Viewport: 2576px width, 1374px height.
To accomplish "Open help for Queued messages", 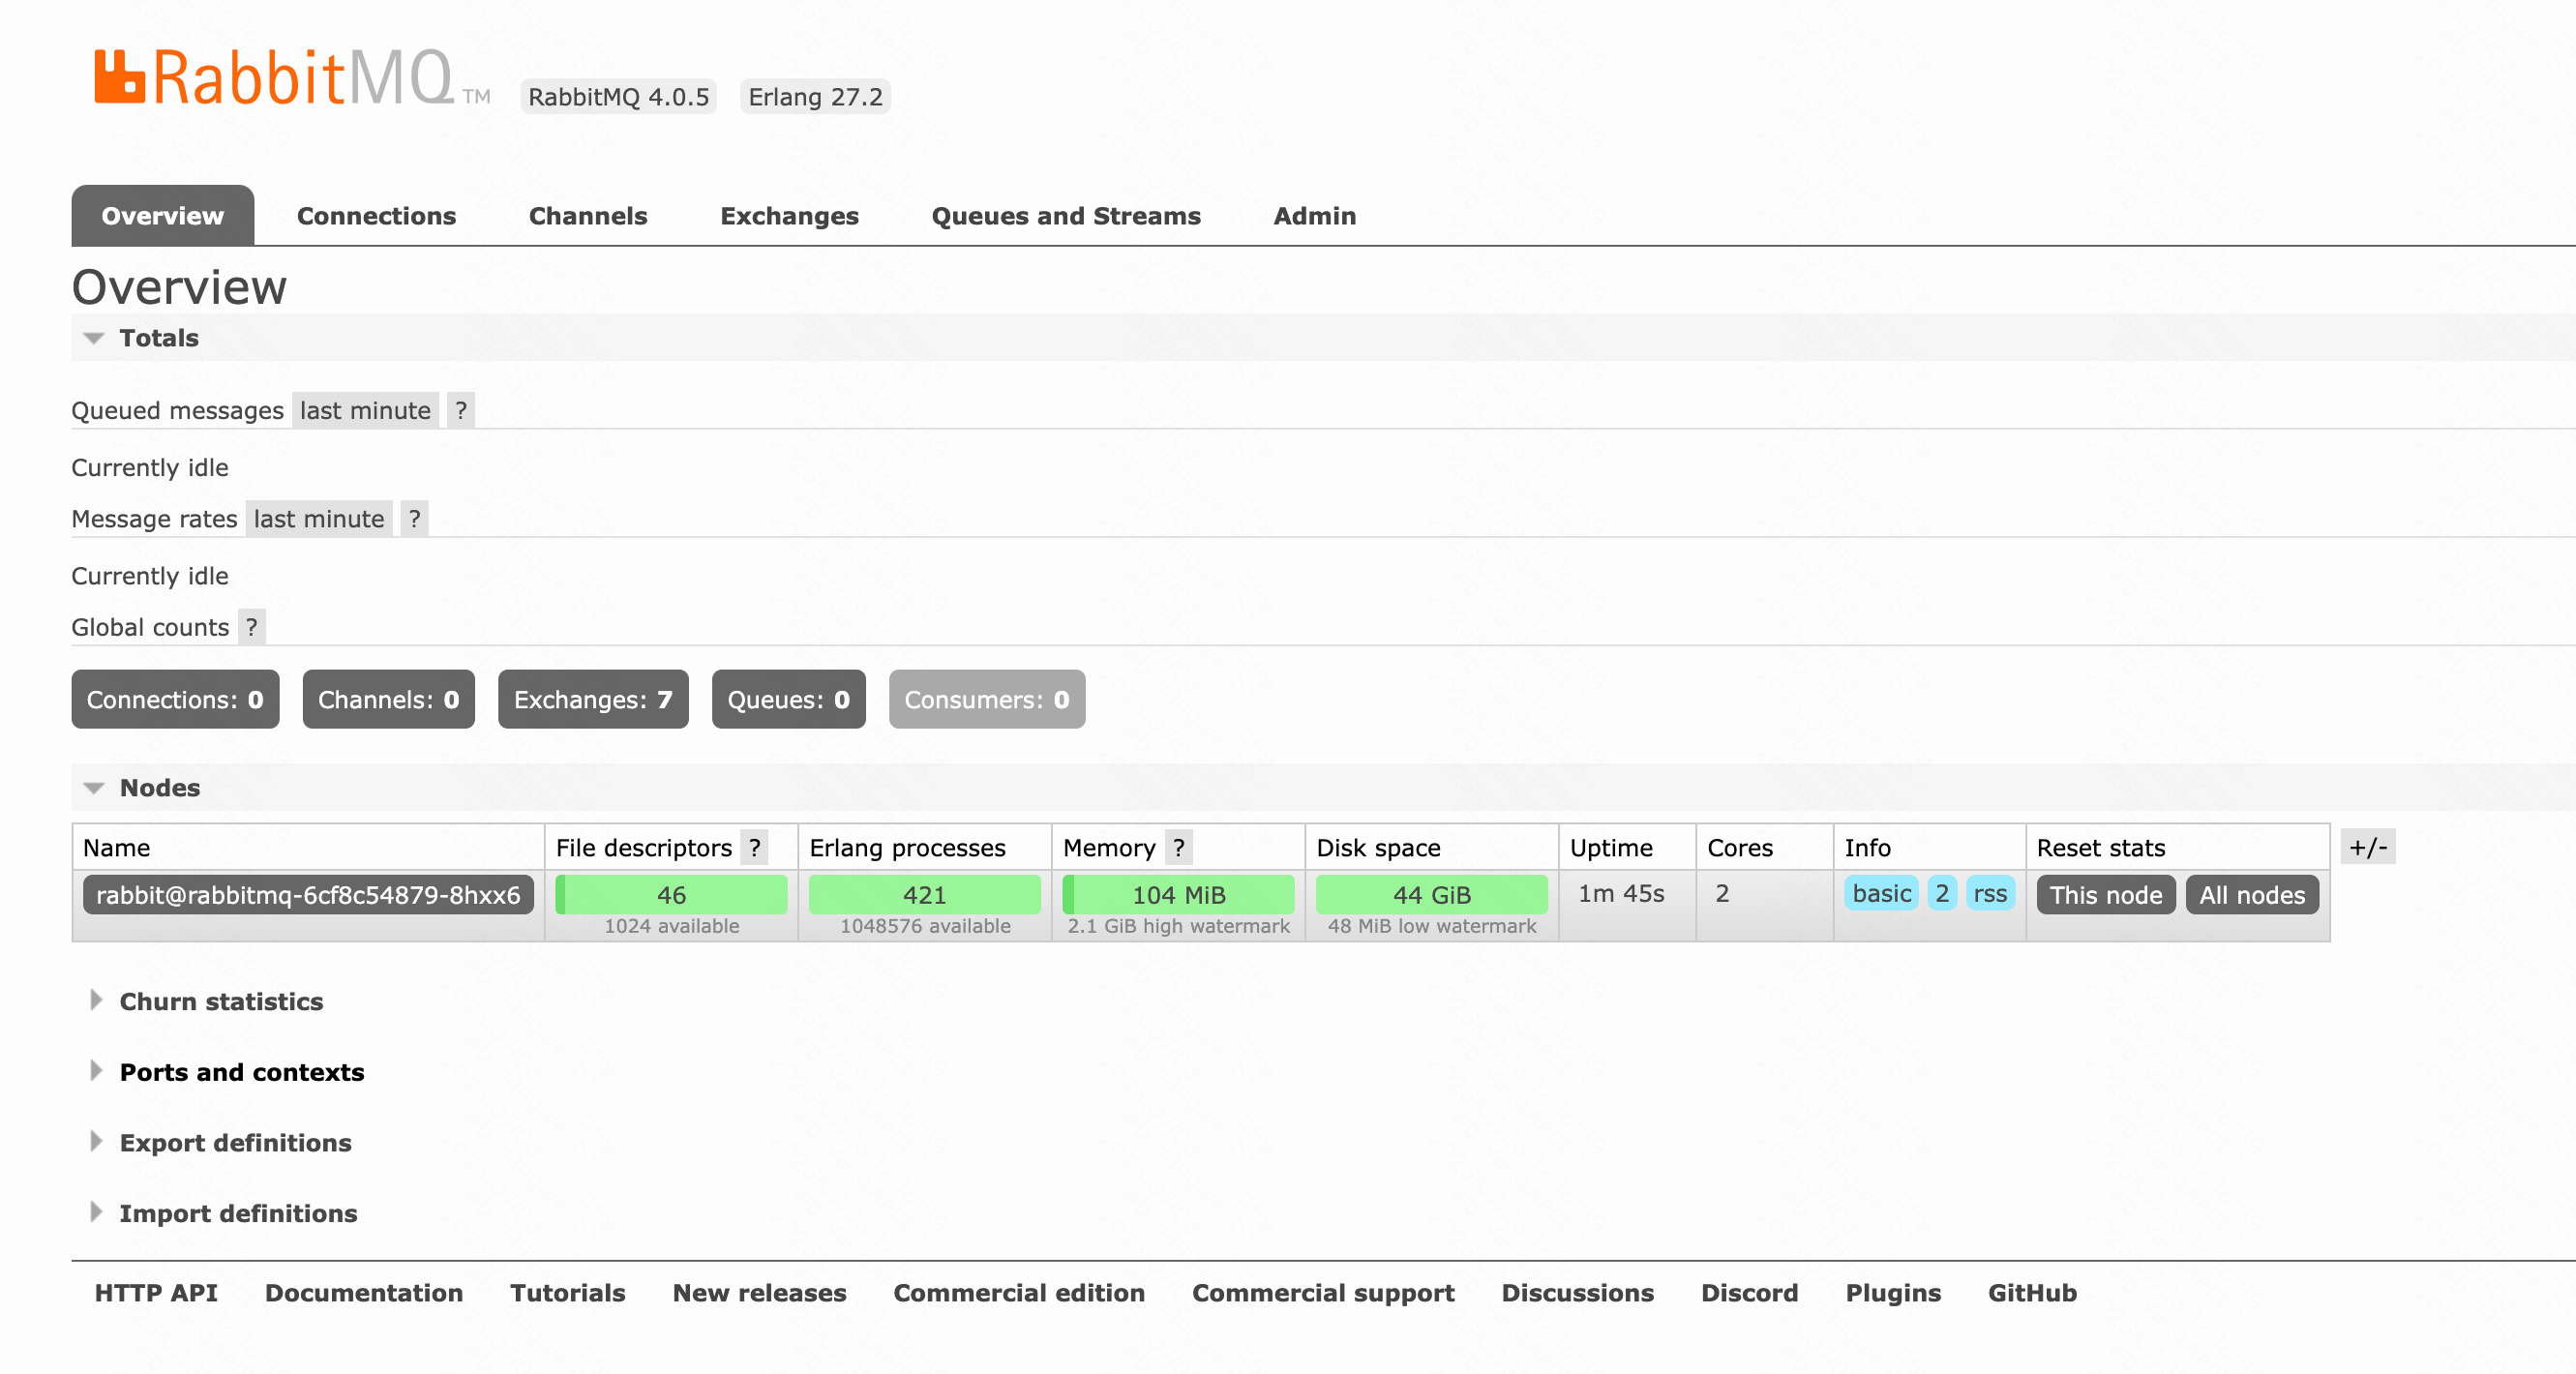I will point(460,410).
